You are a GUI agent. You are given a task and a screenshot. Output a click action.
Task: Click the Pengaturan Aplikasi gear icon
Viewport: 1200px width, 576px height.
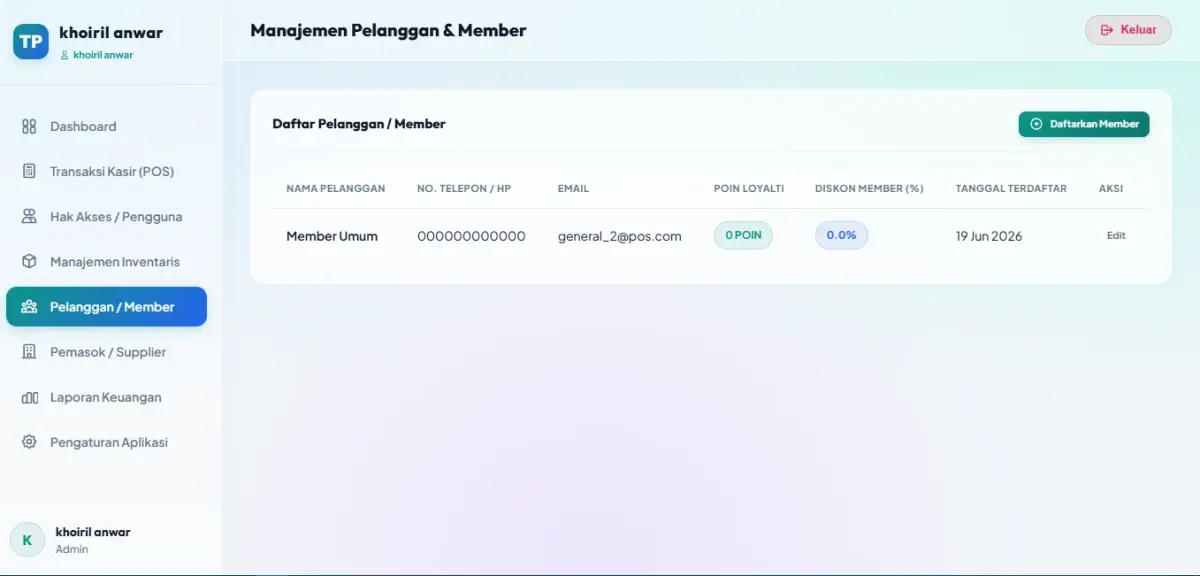(29, 442)
